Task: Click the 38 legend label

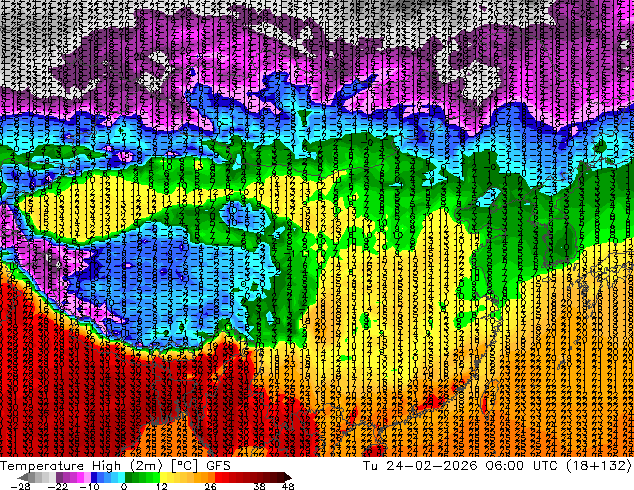Action: [x=259, y=486]
